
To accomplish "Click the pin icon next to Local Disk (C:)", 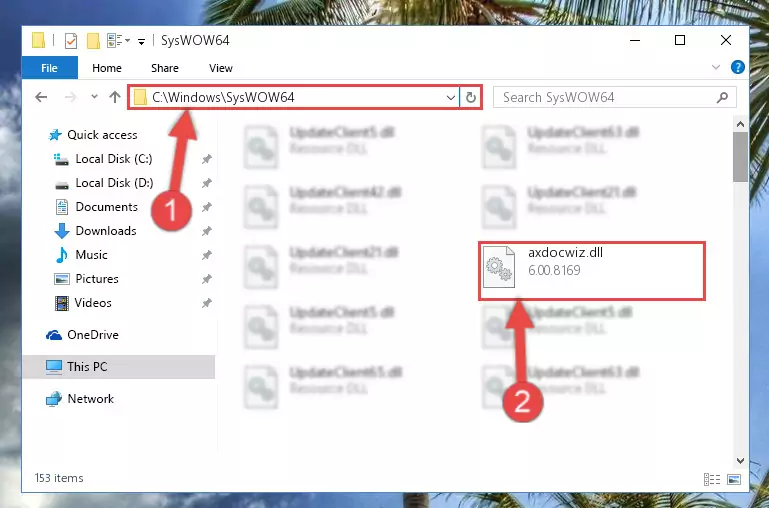I will coord(206,159).
